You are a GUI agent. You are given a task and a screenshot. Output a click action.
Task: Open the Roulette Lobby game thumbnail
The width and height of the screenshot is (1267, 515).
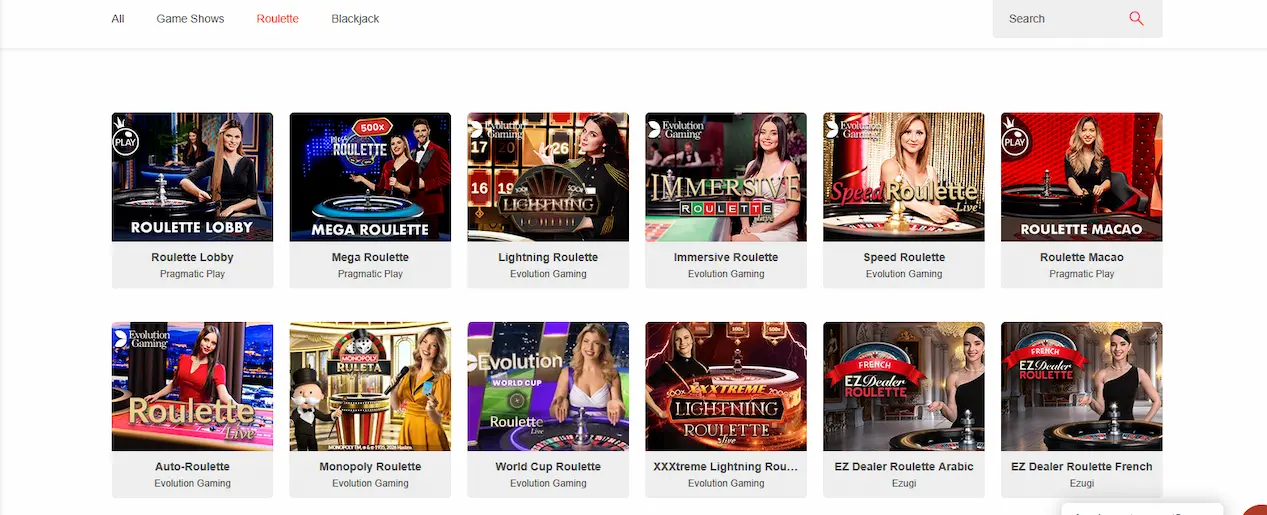tap(192, 177)
